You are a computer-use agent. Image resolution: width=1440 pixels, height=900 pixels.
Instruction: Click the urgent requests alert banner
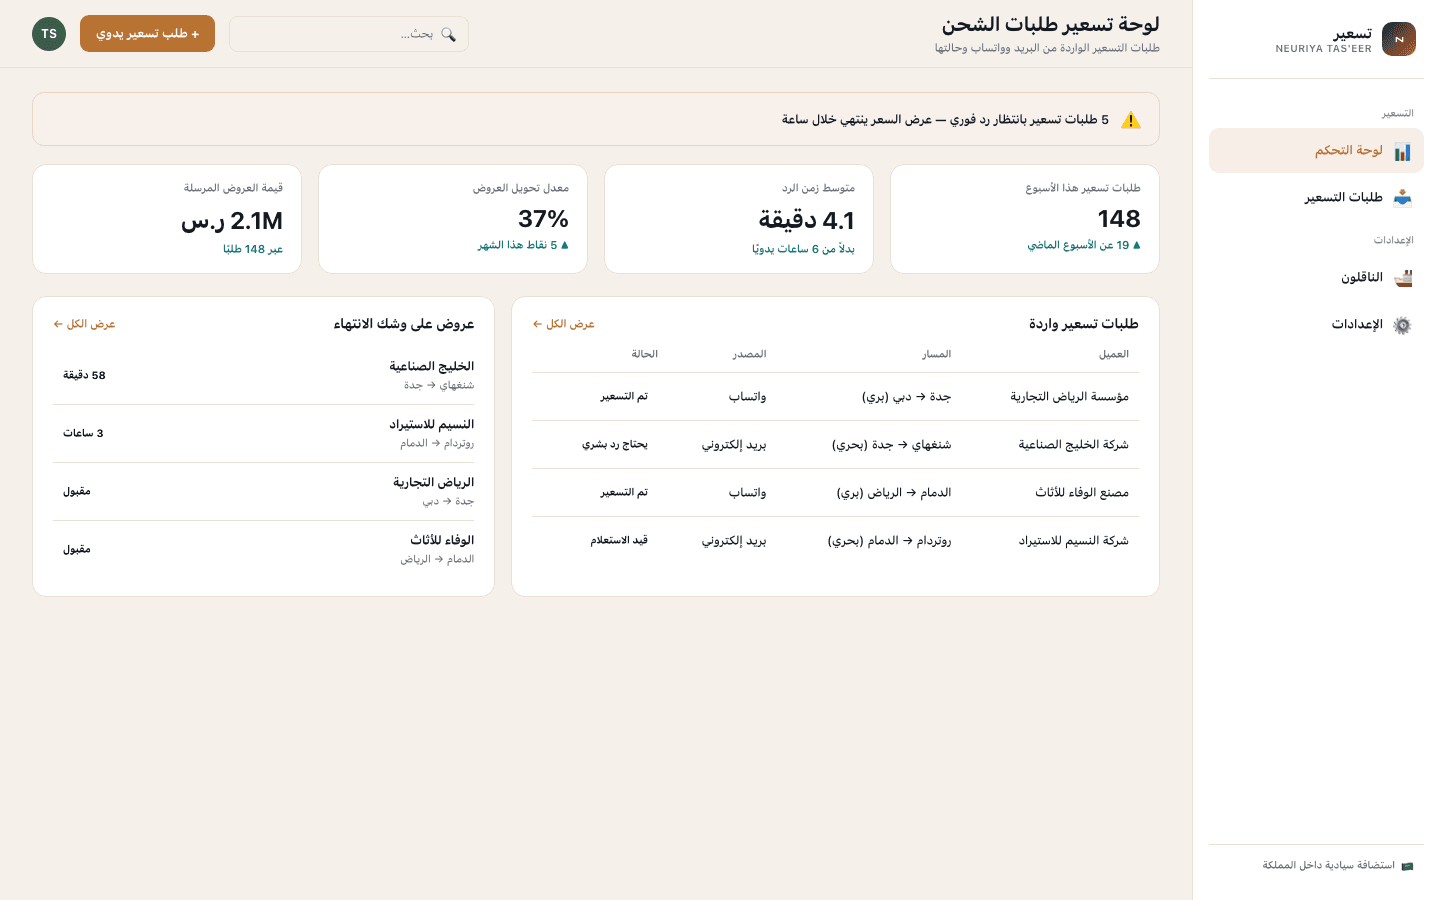596,120
